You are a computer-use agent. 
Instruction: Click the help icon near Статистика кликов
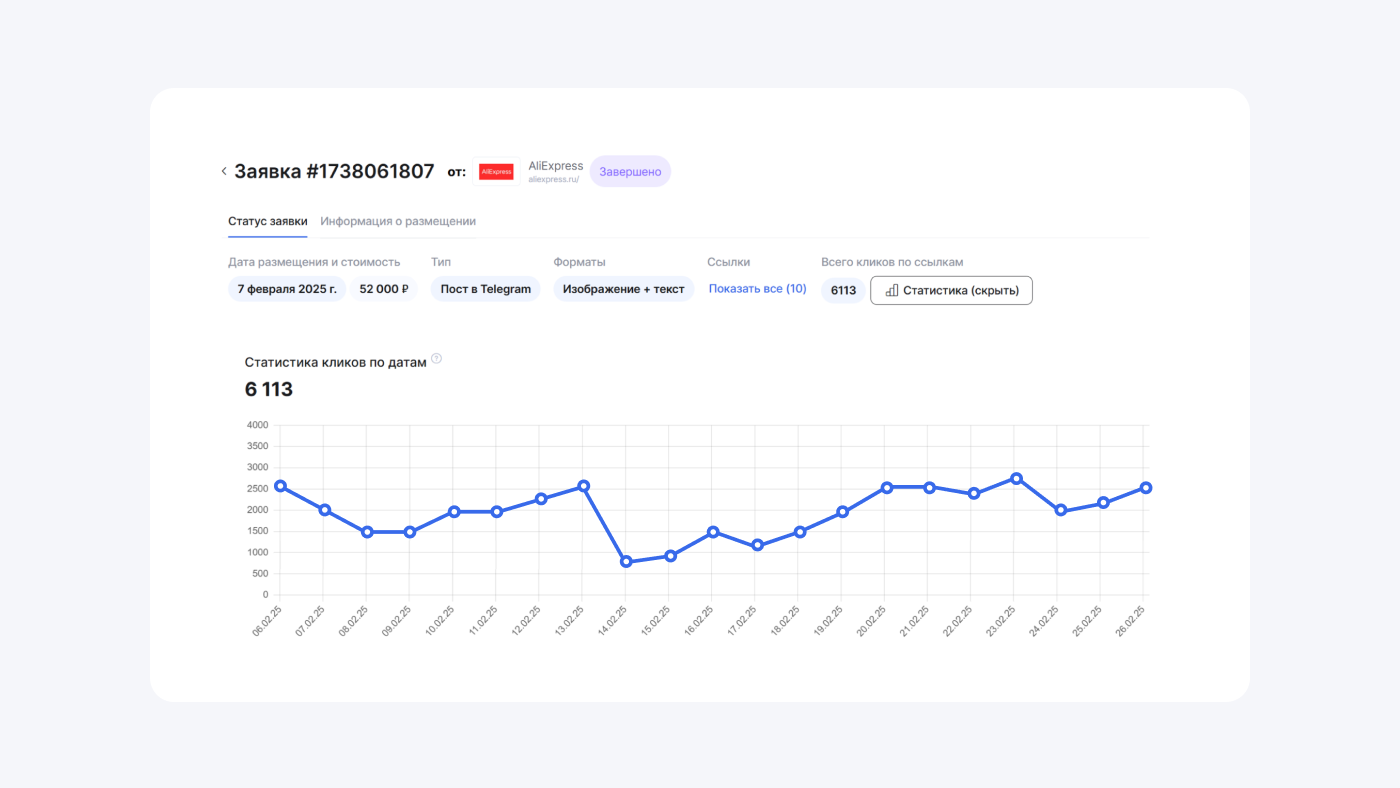pyautogui.click(x=436, y=359)
